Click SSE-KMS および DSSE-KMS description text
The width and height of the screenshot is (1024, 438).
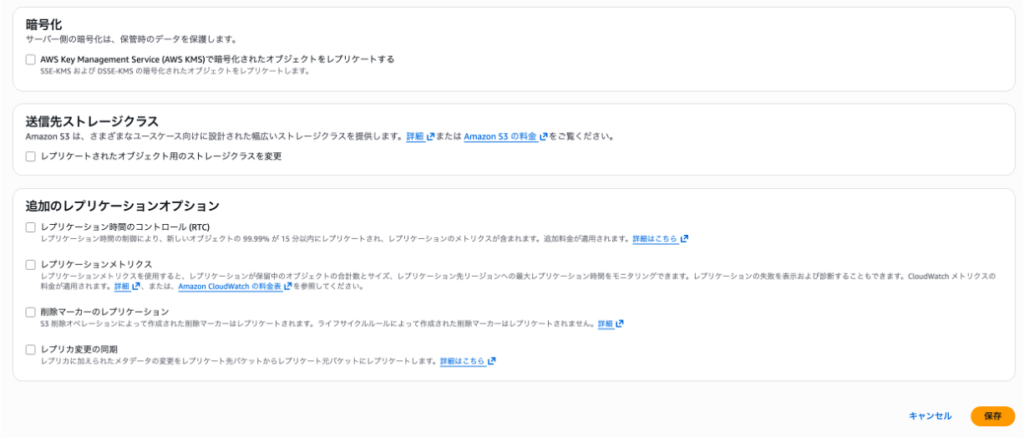[x=174, y=71]
